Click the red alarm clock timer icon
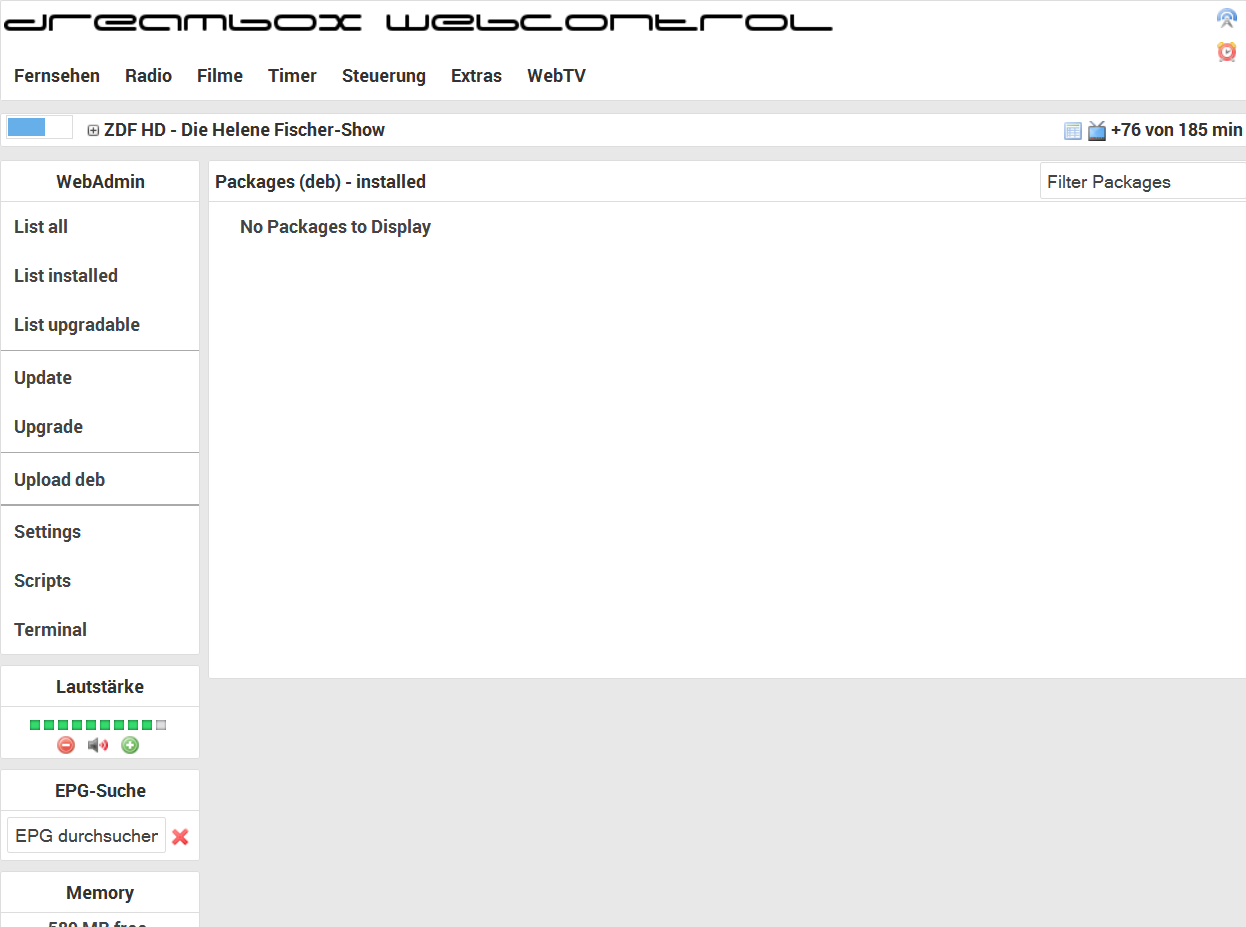1246x927 pixels. click(1226, 52)
